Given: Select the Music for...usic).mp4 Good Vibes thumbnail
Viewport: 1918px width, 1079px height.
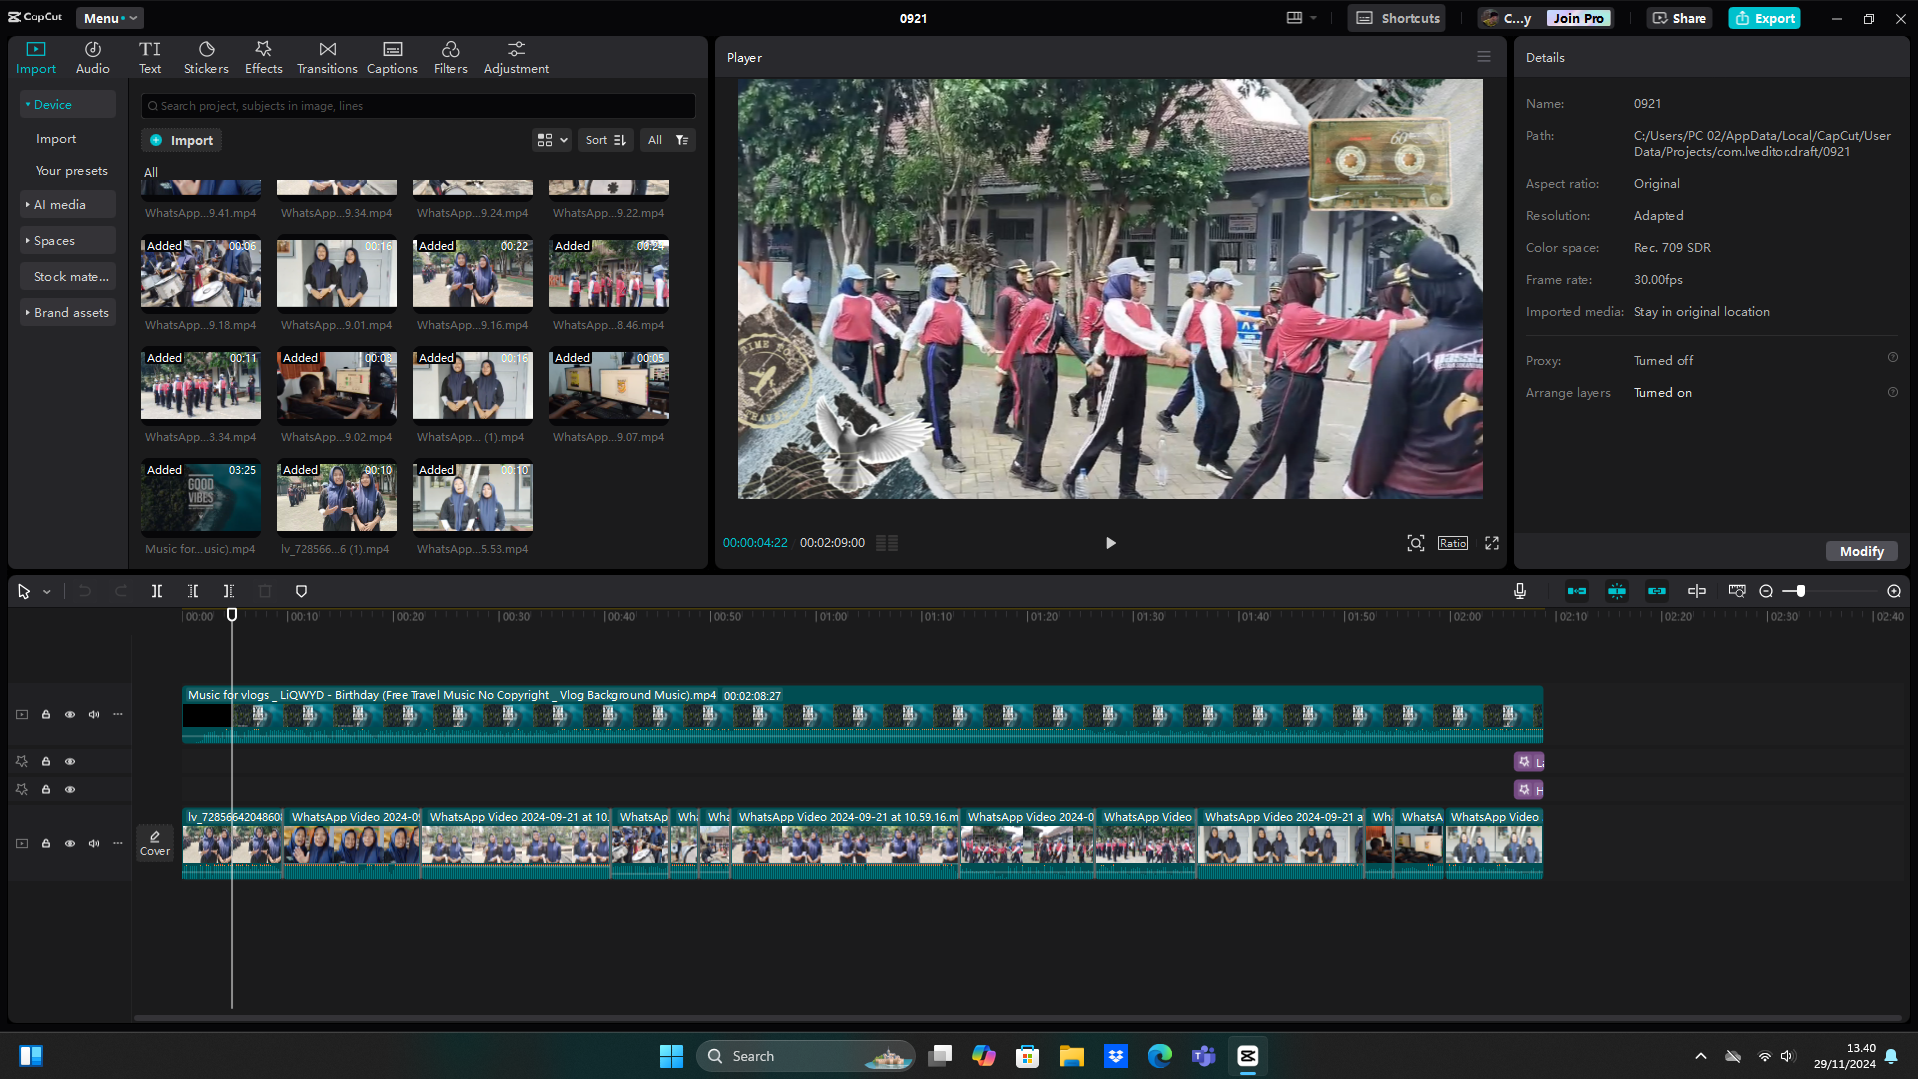Looking at the screenshot, I should [201, 497].
